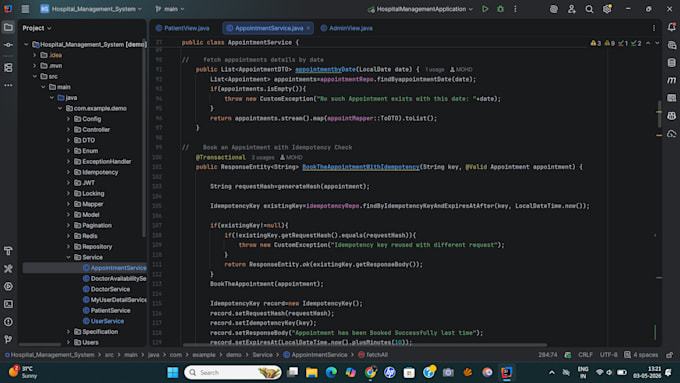
Task: Go to next highlighted error arrow
Action: pos(657,43)
